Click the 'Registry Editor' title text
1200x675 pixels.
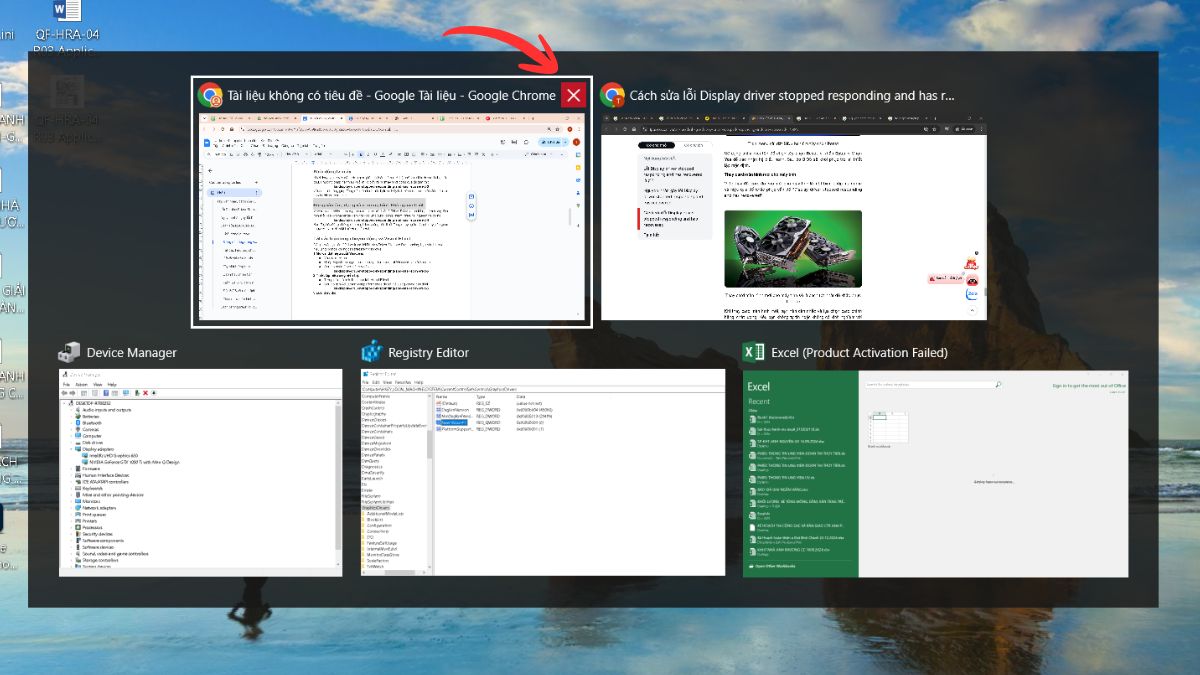tap(429, 352)
